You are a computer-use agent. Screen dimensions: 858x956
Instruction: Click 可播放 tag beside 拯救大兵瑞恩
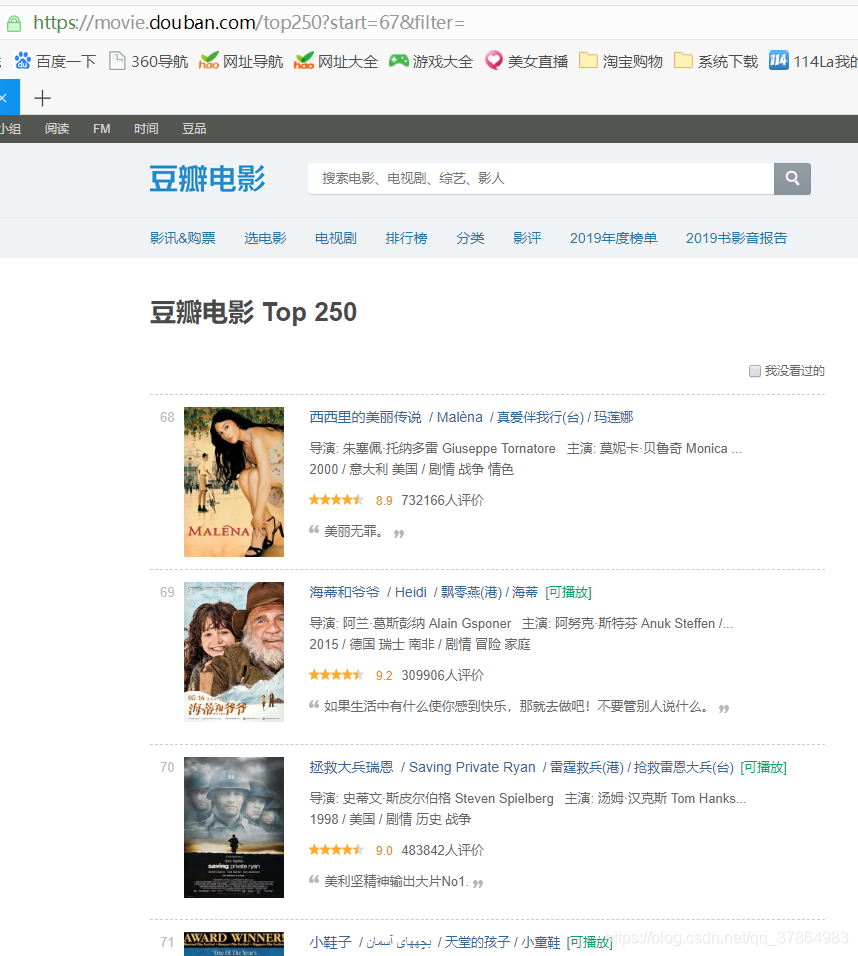(x=763, y=767)
